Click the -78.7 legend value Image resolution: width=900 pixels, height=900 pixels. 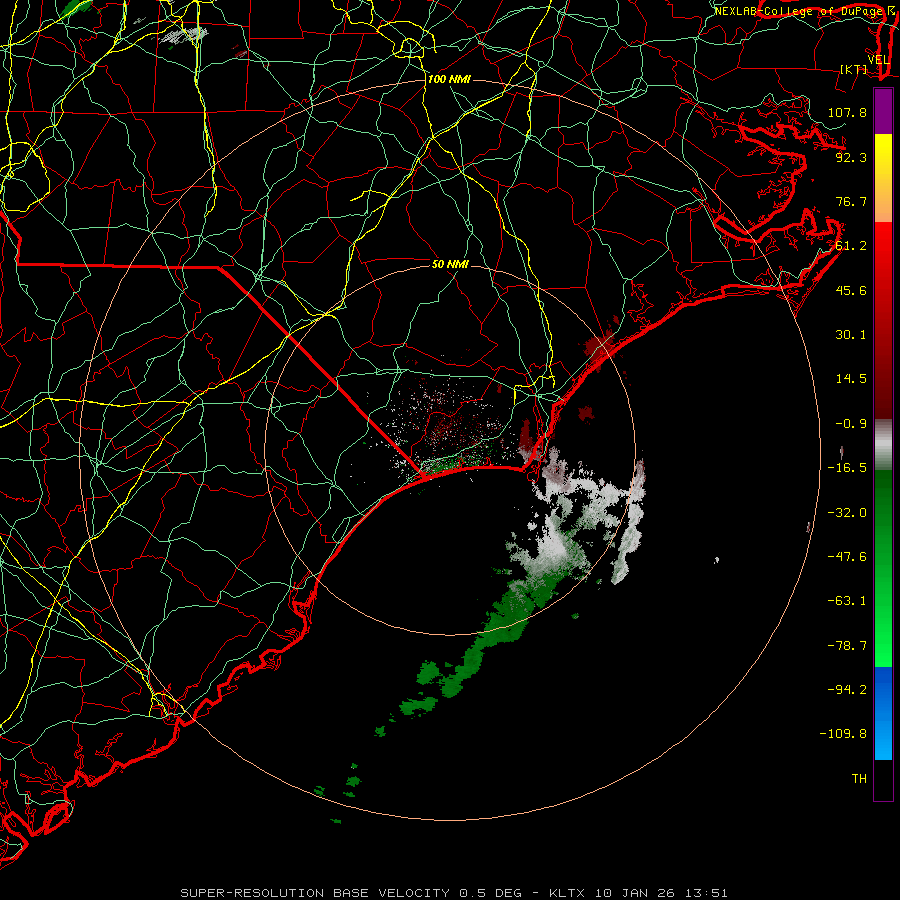(847, 646)
